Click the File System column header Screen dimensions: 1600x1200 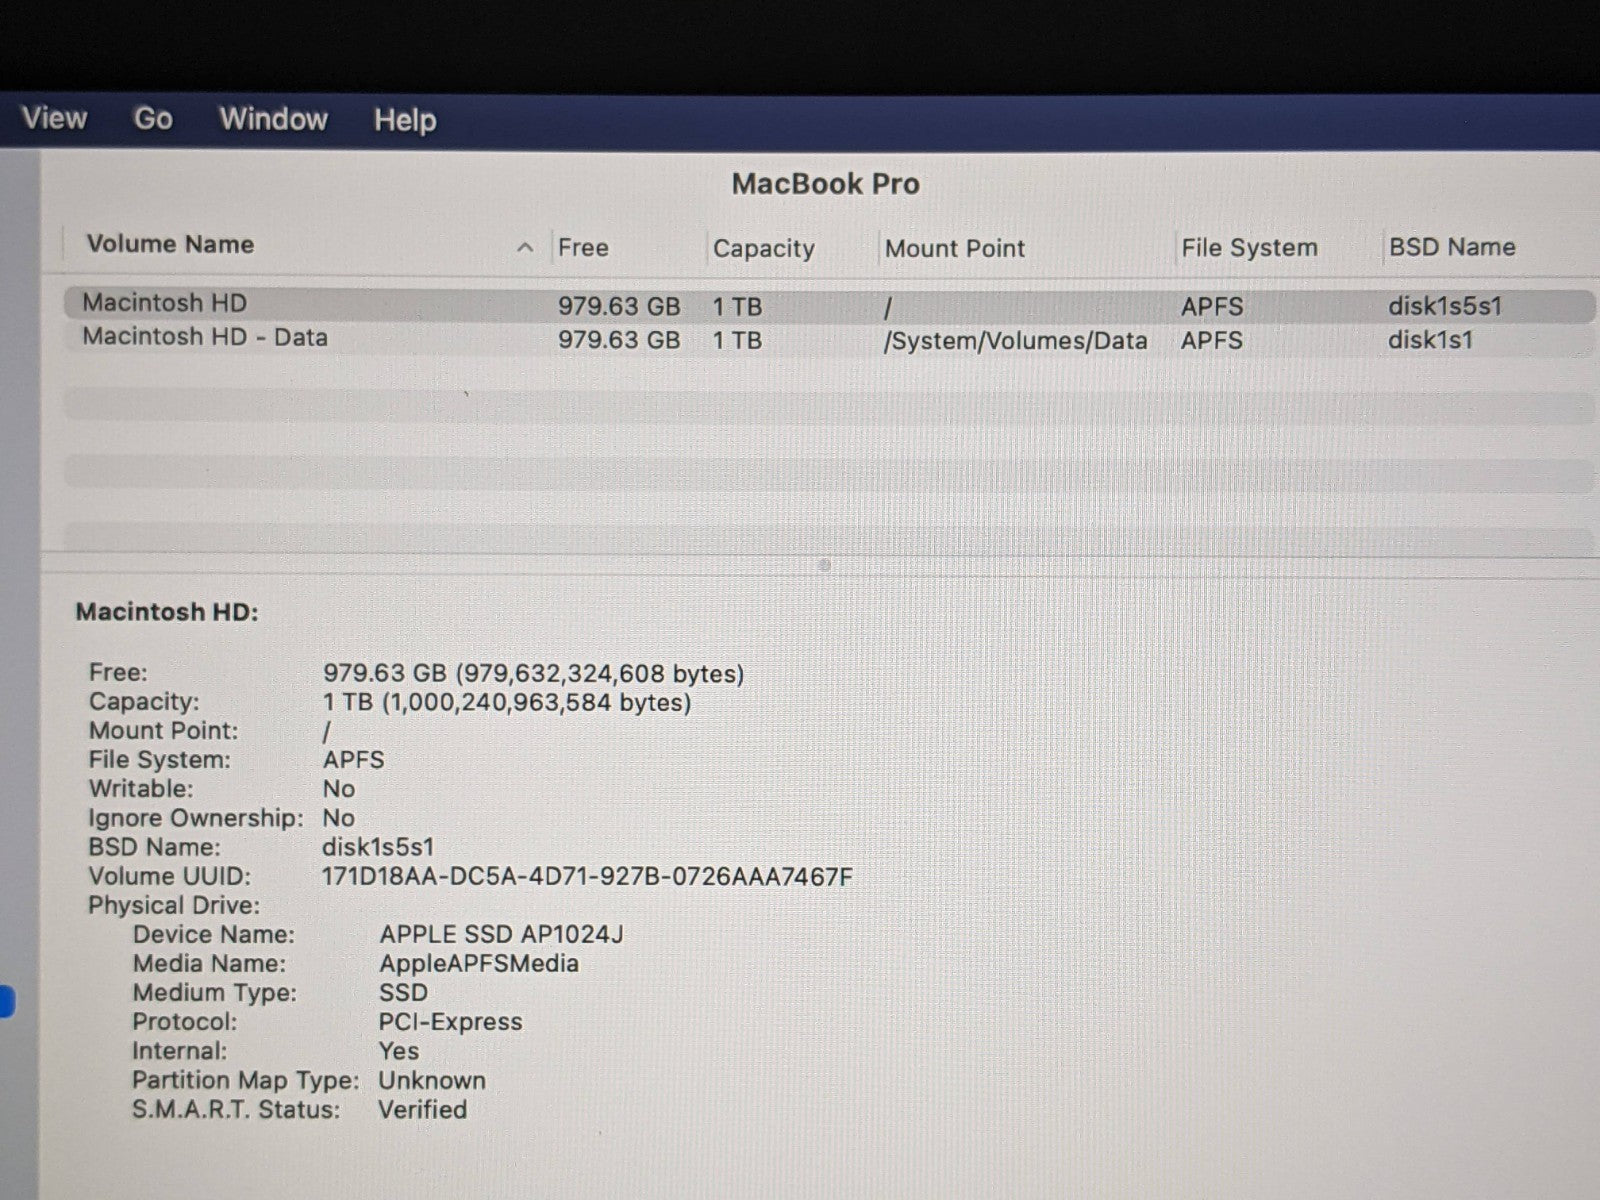1249,248
